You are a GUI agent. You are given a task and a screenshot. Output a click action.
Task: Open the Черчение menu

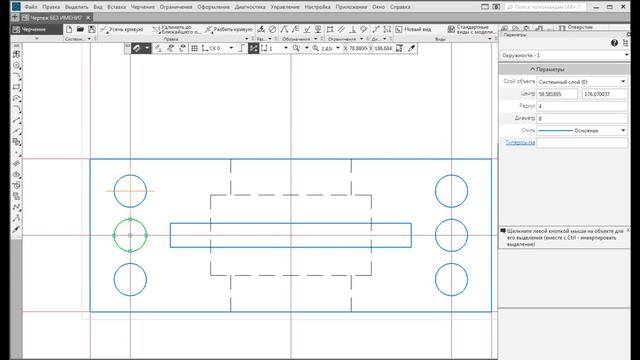[x=143, y=7]
